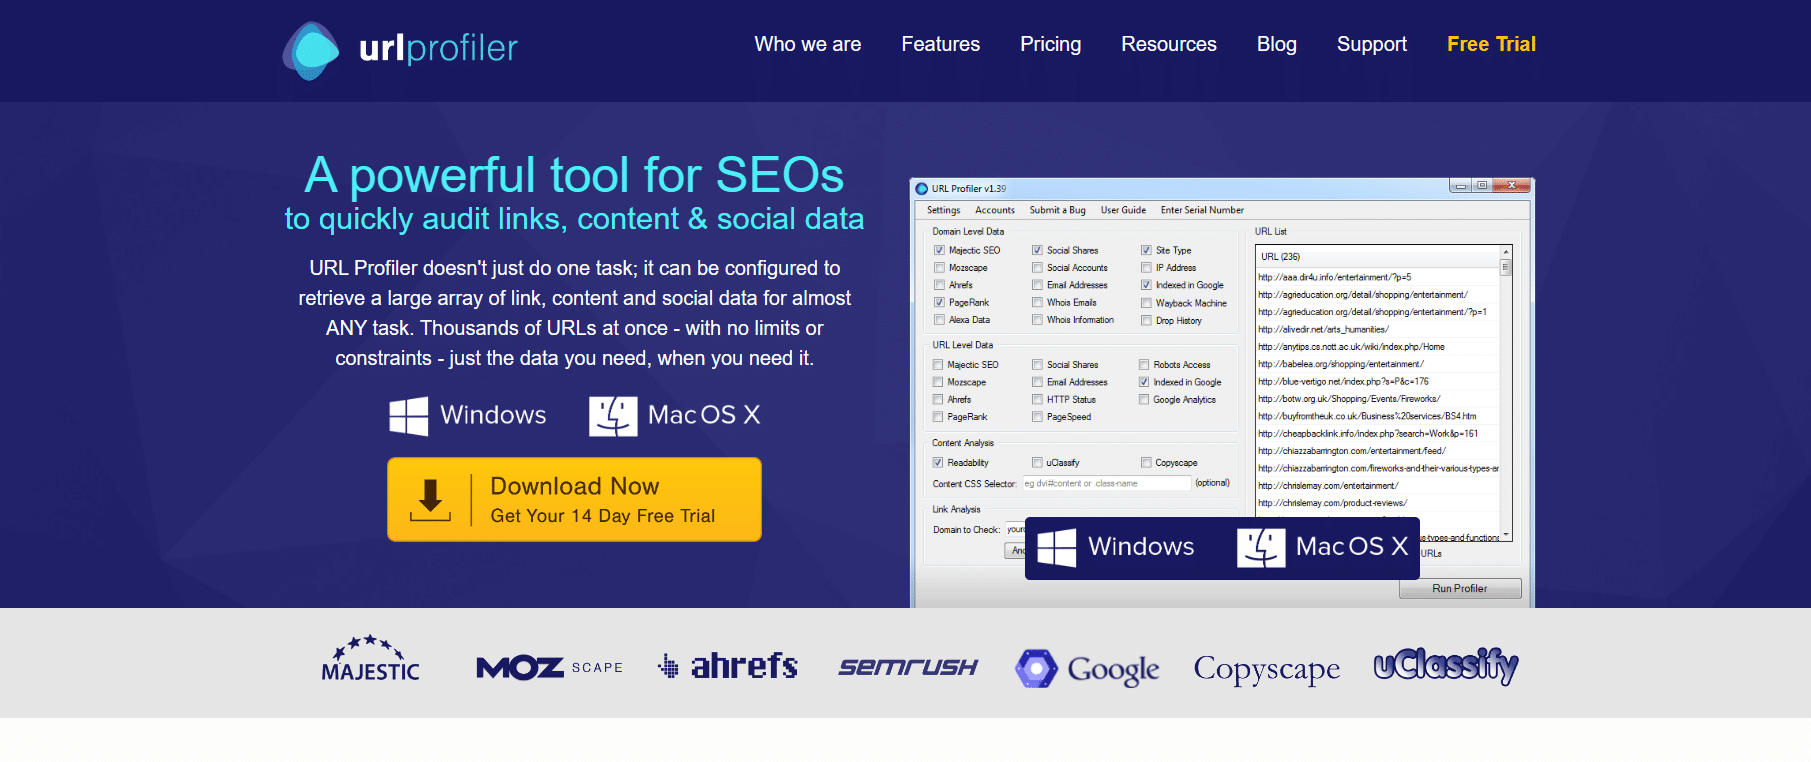1811x762 pixels.
Task: Click the Google logo
Action: [1087, 668]
